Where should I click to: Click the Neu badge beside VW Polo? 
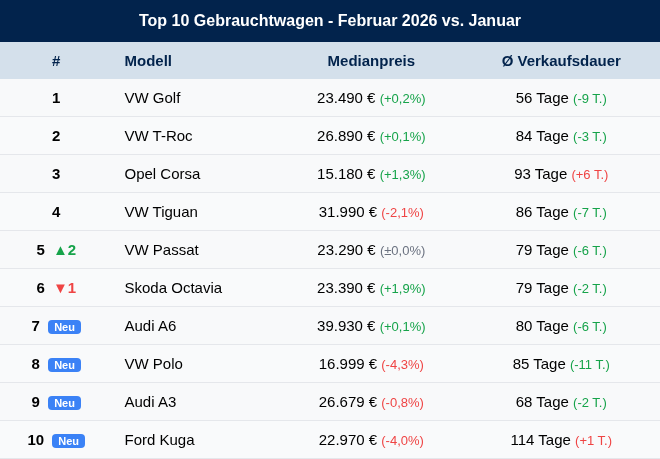tap(64, 365)
